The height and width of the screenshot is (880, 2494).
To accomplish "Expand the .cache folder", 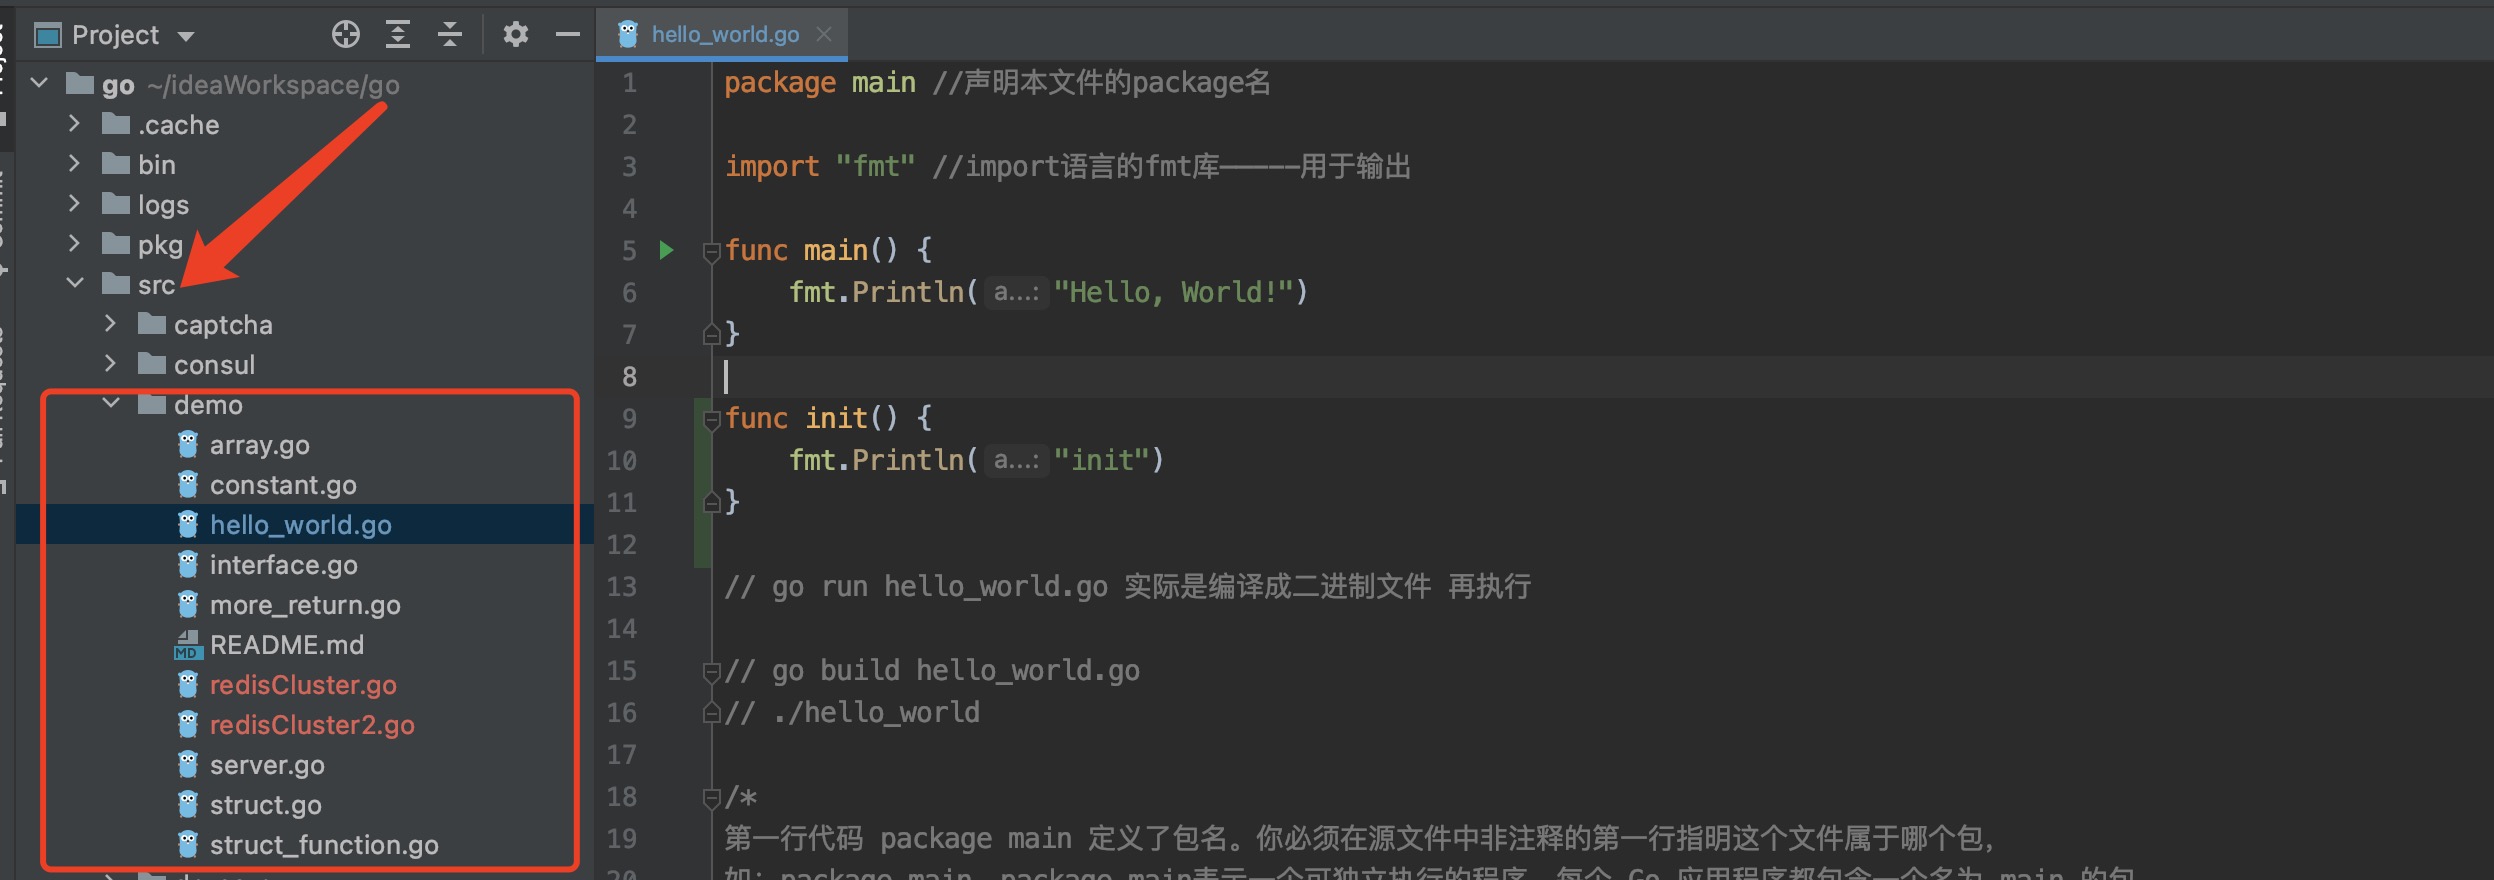I will [74, 123].
